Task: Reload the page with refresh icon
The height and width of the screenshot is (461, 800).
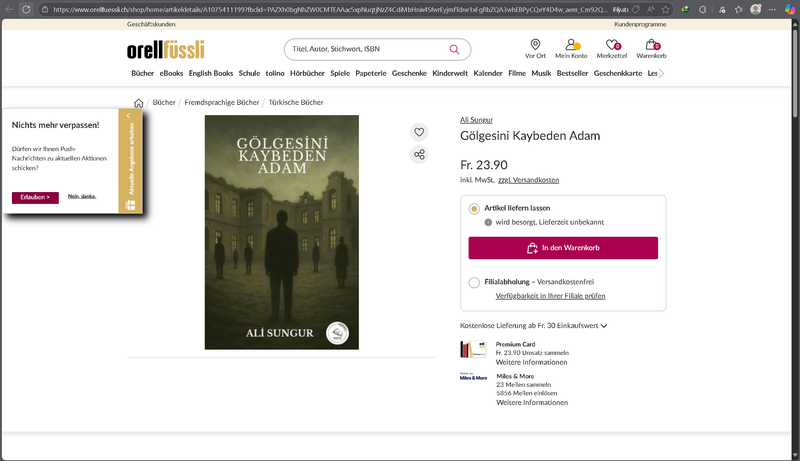Action: pos(26,9)
